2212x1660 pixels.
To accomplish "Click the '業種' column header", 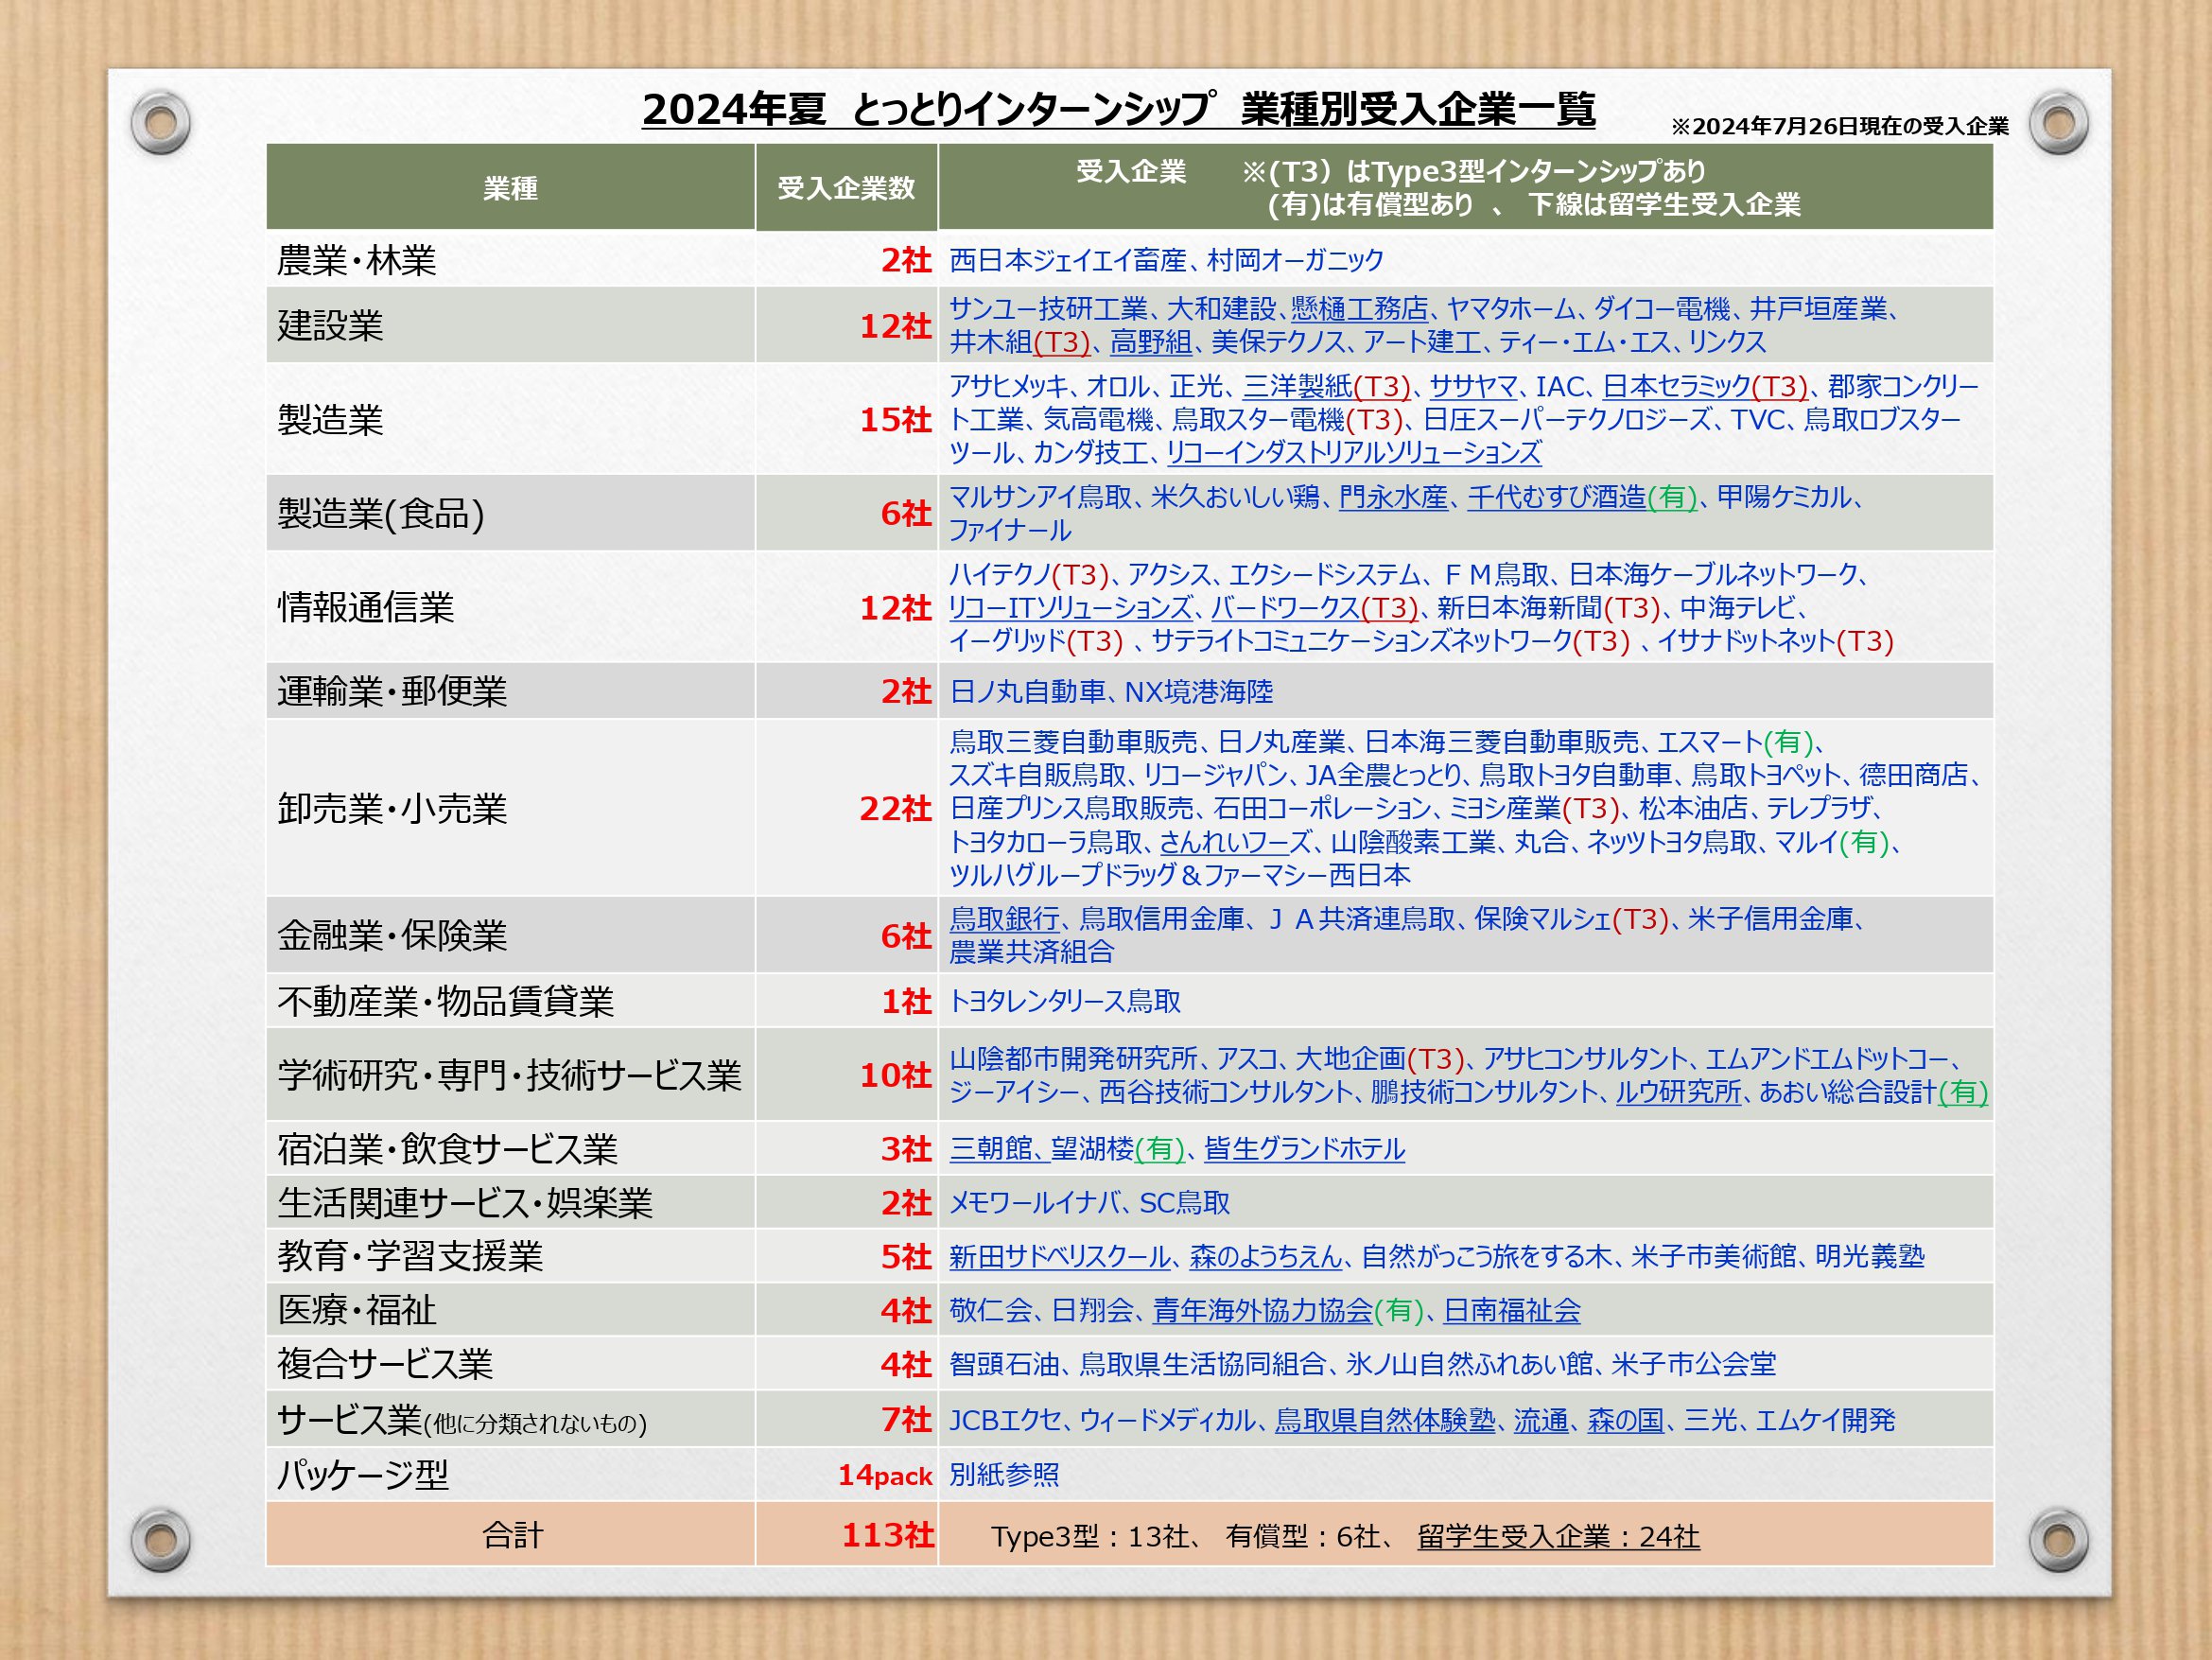I will pos(510,188).
